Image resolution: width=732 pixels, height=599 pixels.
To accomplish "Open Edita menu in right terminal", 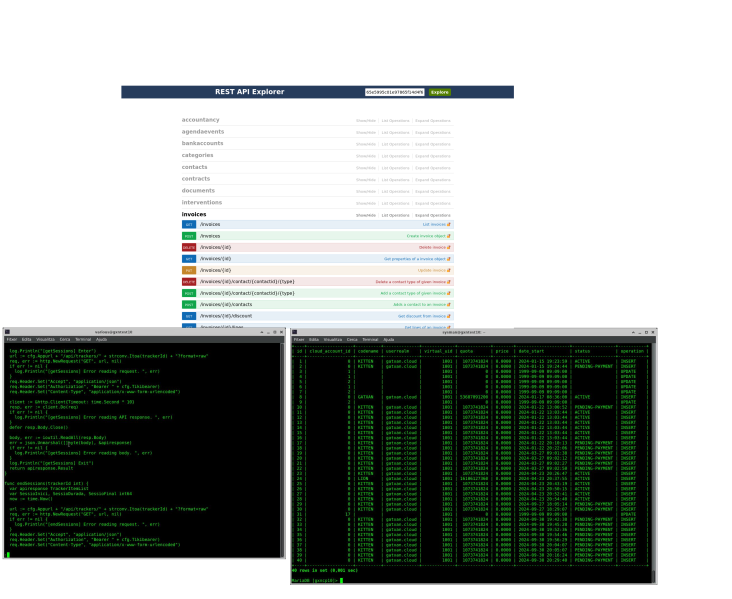I will coord(314,339).
